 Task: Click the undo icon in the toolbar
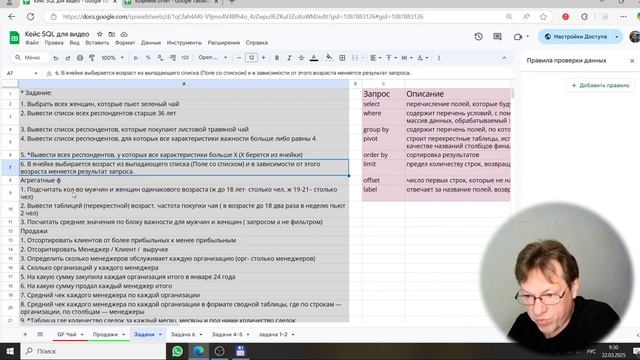point(56,58)
